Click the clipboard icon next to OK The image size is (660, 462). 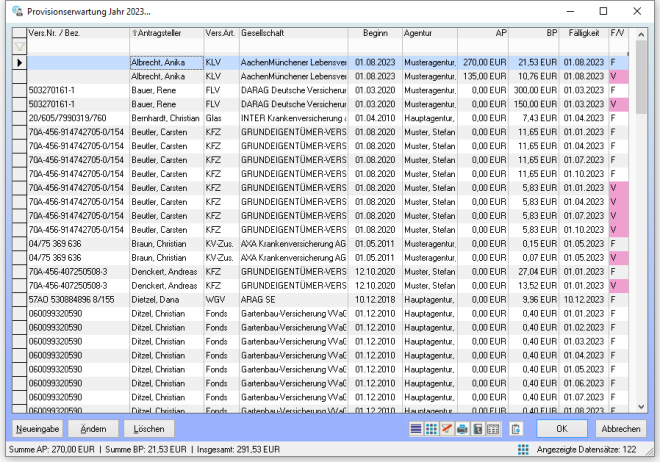[515, 429]
